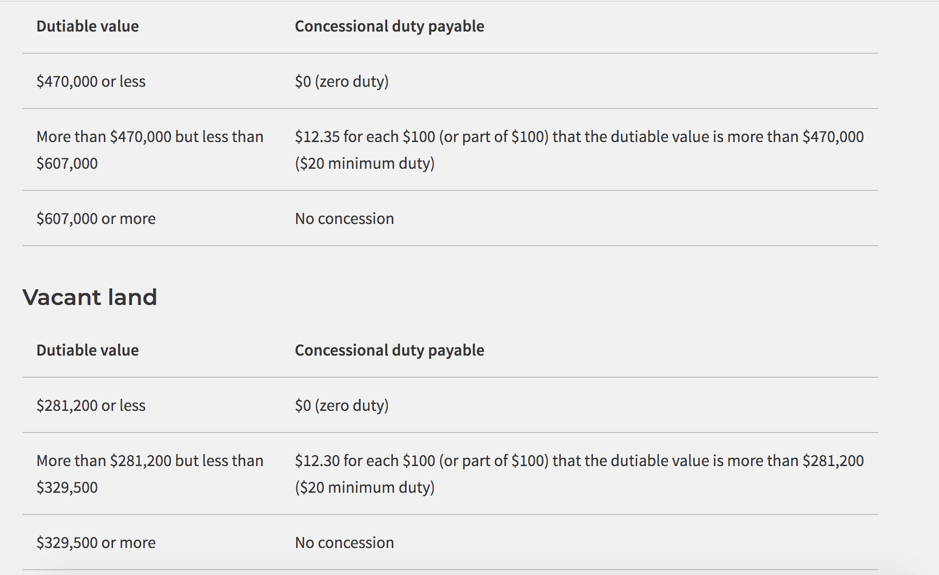Select the "$281,200 or less" cell
The height and width of the screenshot is (575, 939).
[x=91, y=405]
